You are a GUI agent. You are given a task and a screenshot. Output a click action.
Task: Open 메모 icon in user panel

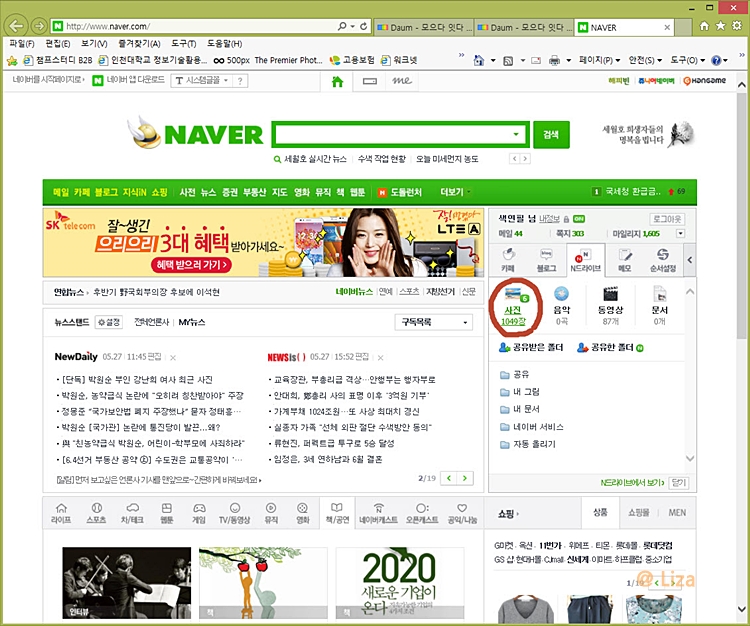[625, 260]
